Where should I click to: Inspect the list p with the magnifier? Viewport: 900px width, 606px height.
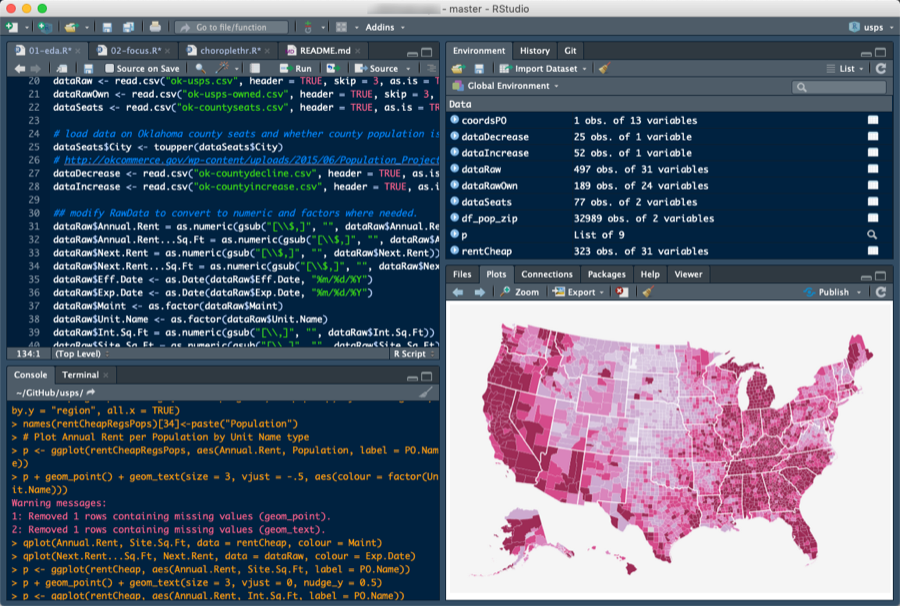(x=872, y=234)
